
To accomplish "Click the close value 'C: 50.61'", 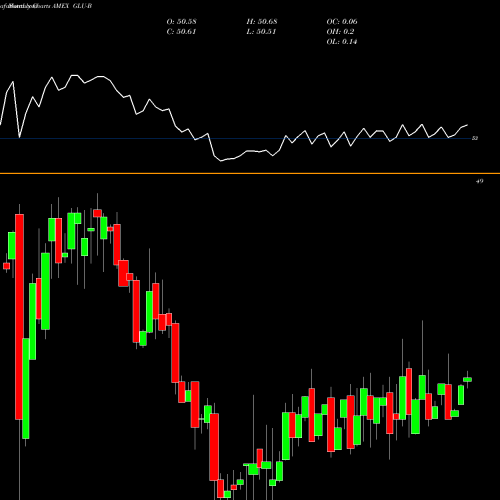I will (181, 31).
